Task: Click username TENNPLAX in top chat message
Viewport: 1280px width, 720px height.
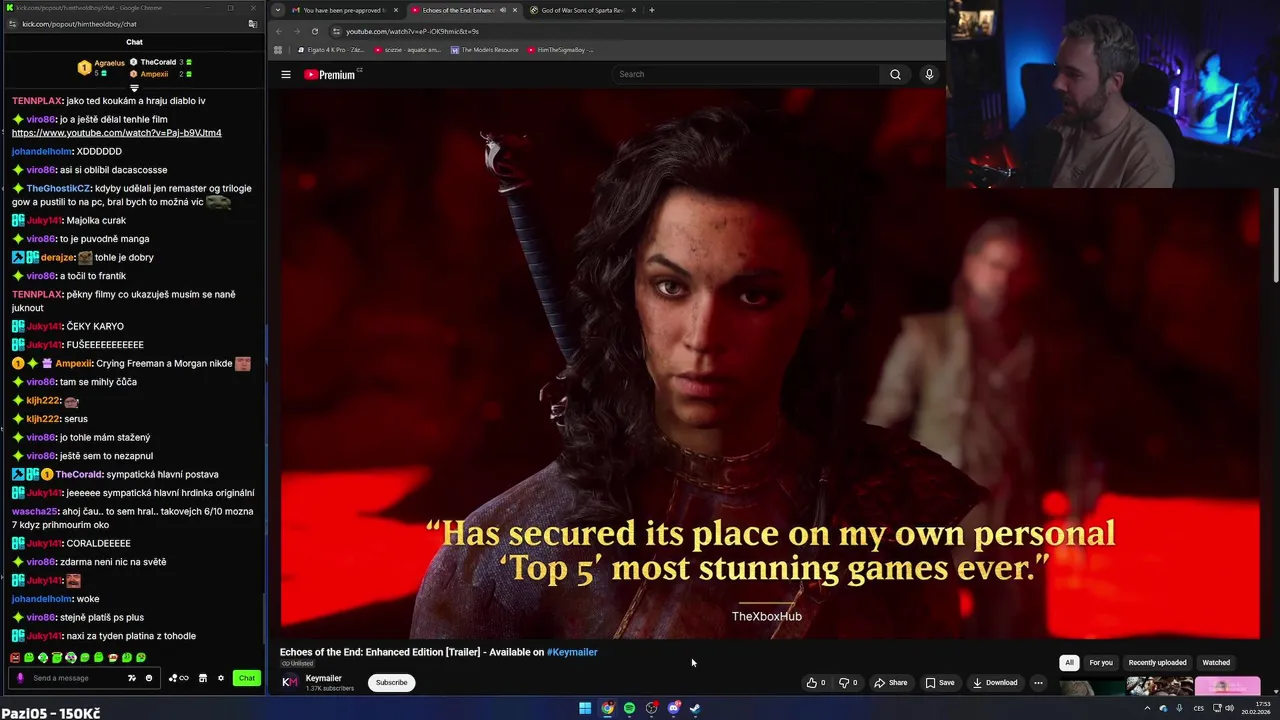Action: [36, 100]
